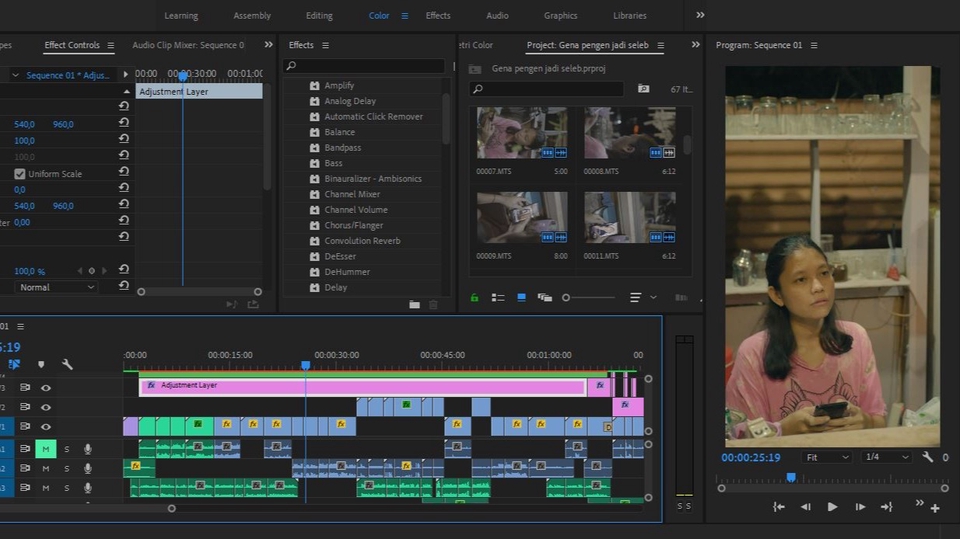Select the 00009.MTS clip thumbnail
Image resolution: width=960 pixels, height=539 pixels.
point(522,217)
